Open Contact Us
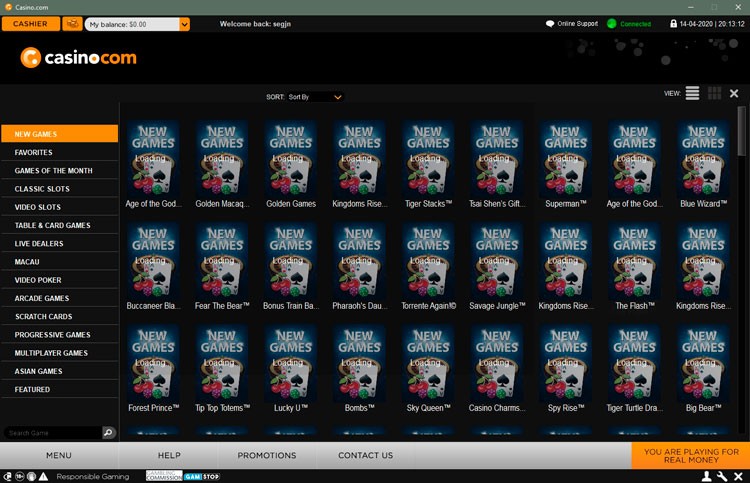The image size is (750, 483). 365,455
